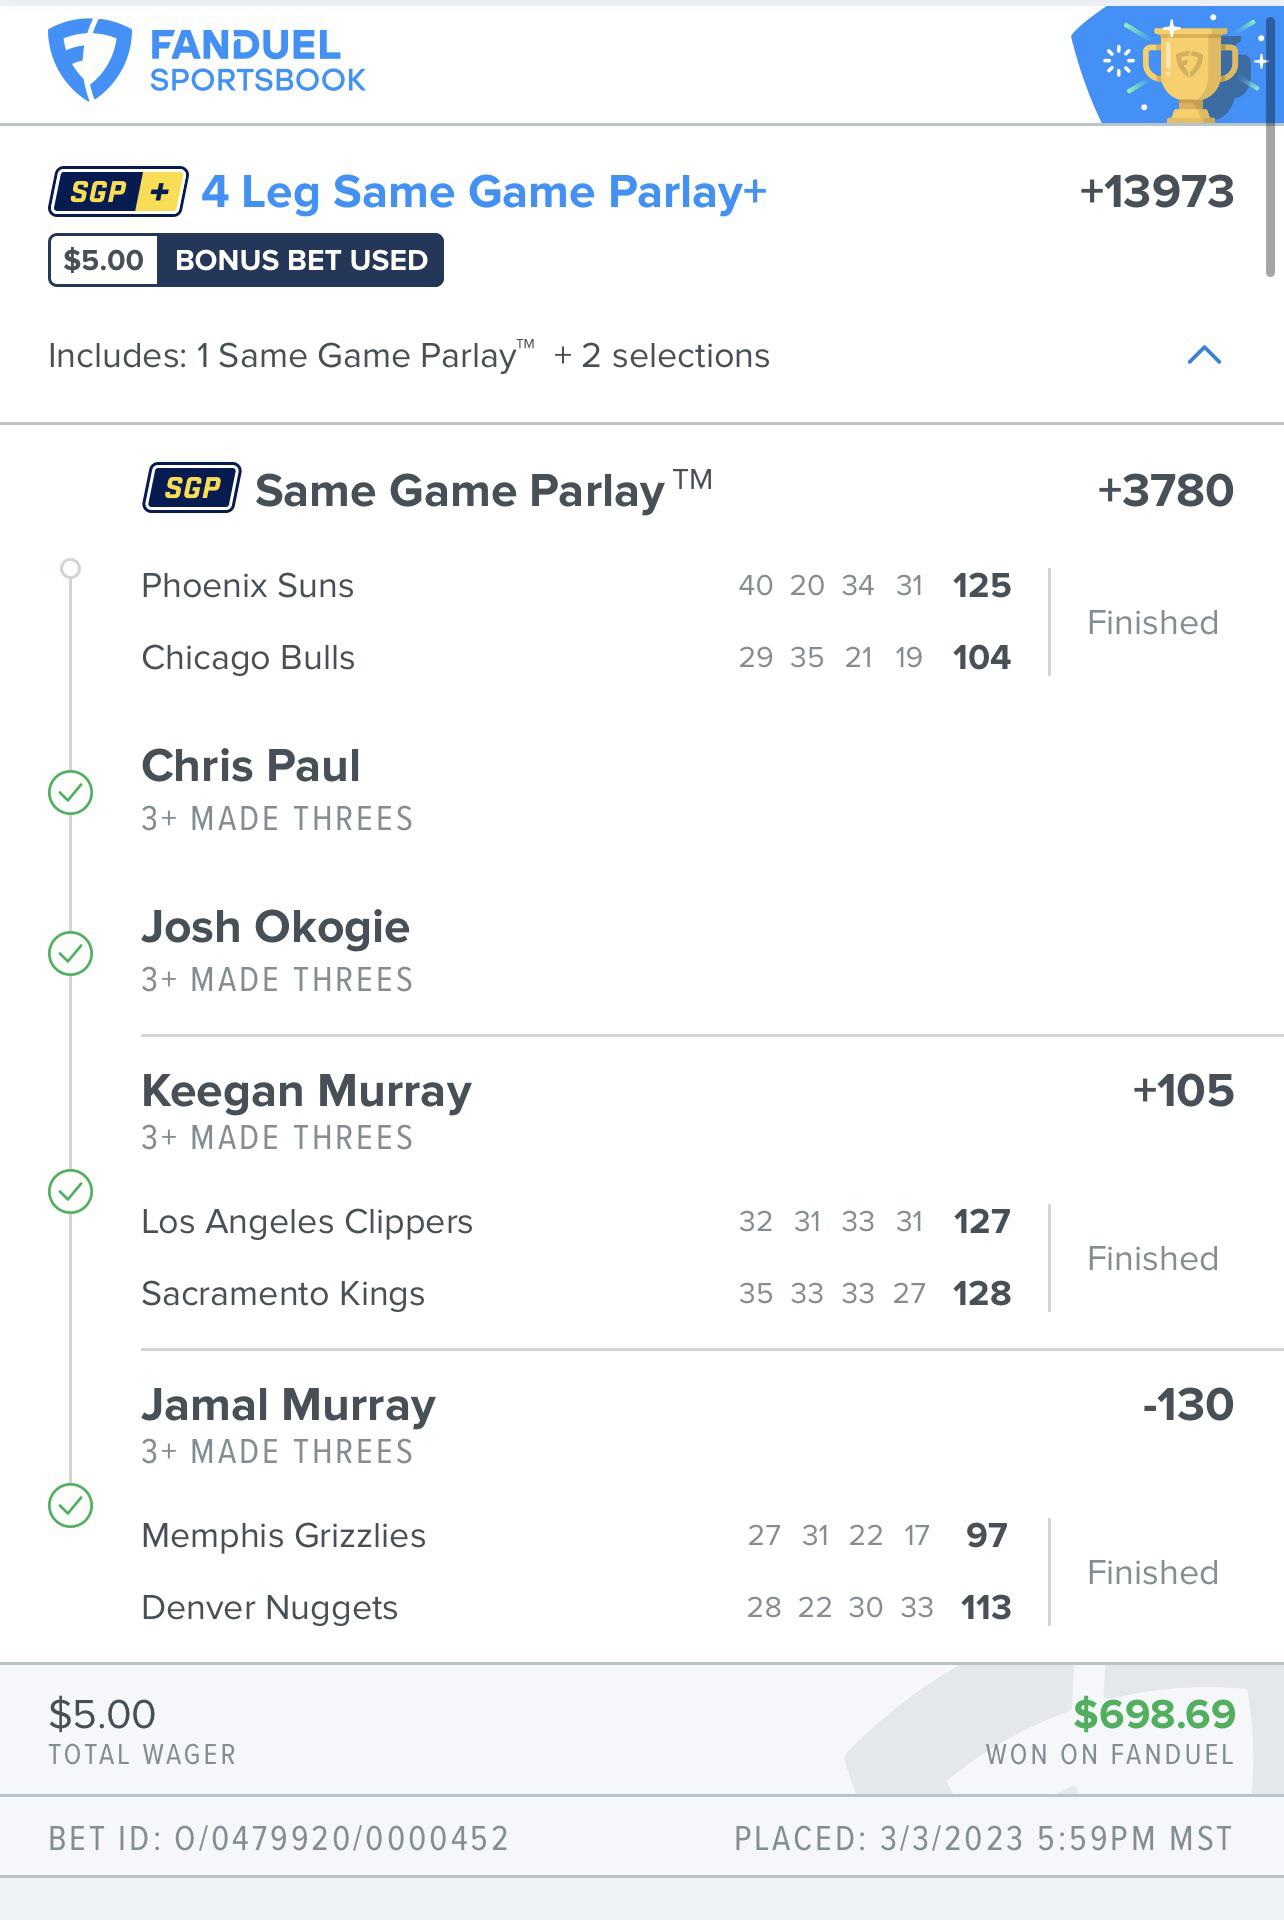Tap the gold trophy icon
The width and height of the screenshot is (1284, 1920).
[1188, 70]
